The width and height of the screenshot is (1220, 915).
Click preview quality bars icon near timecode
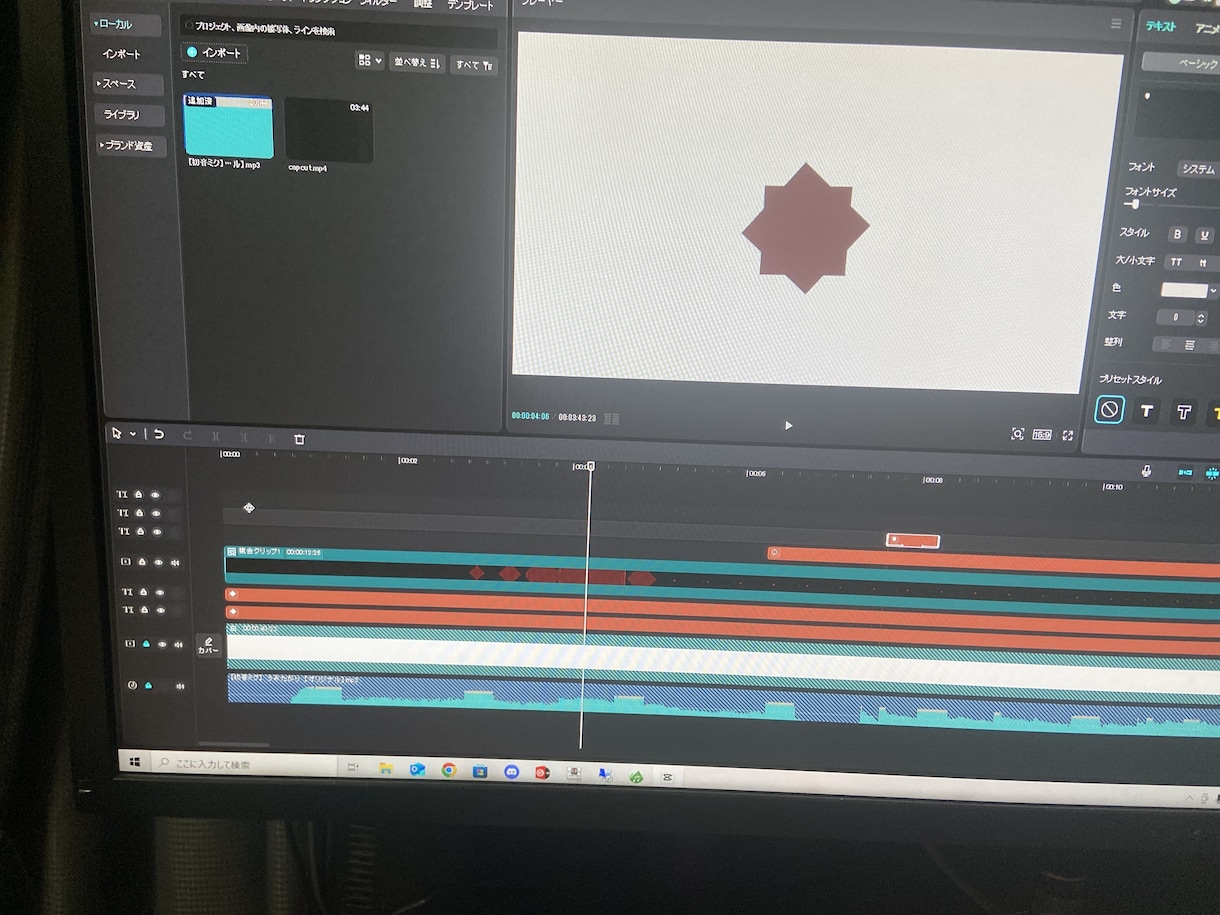[x=612, y=419]
